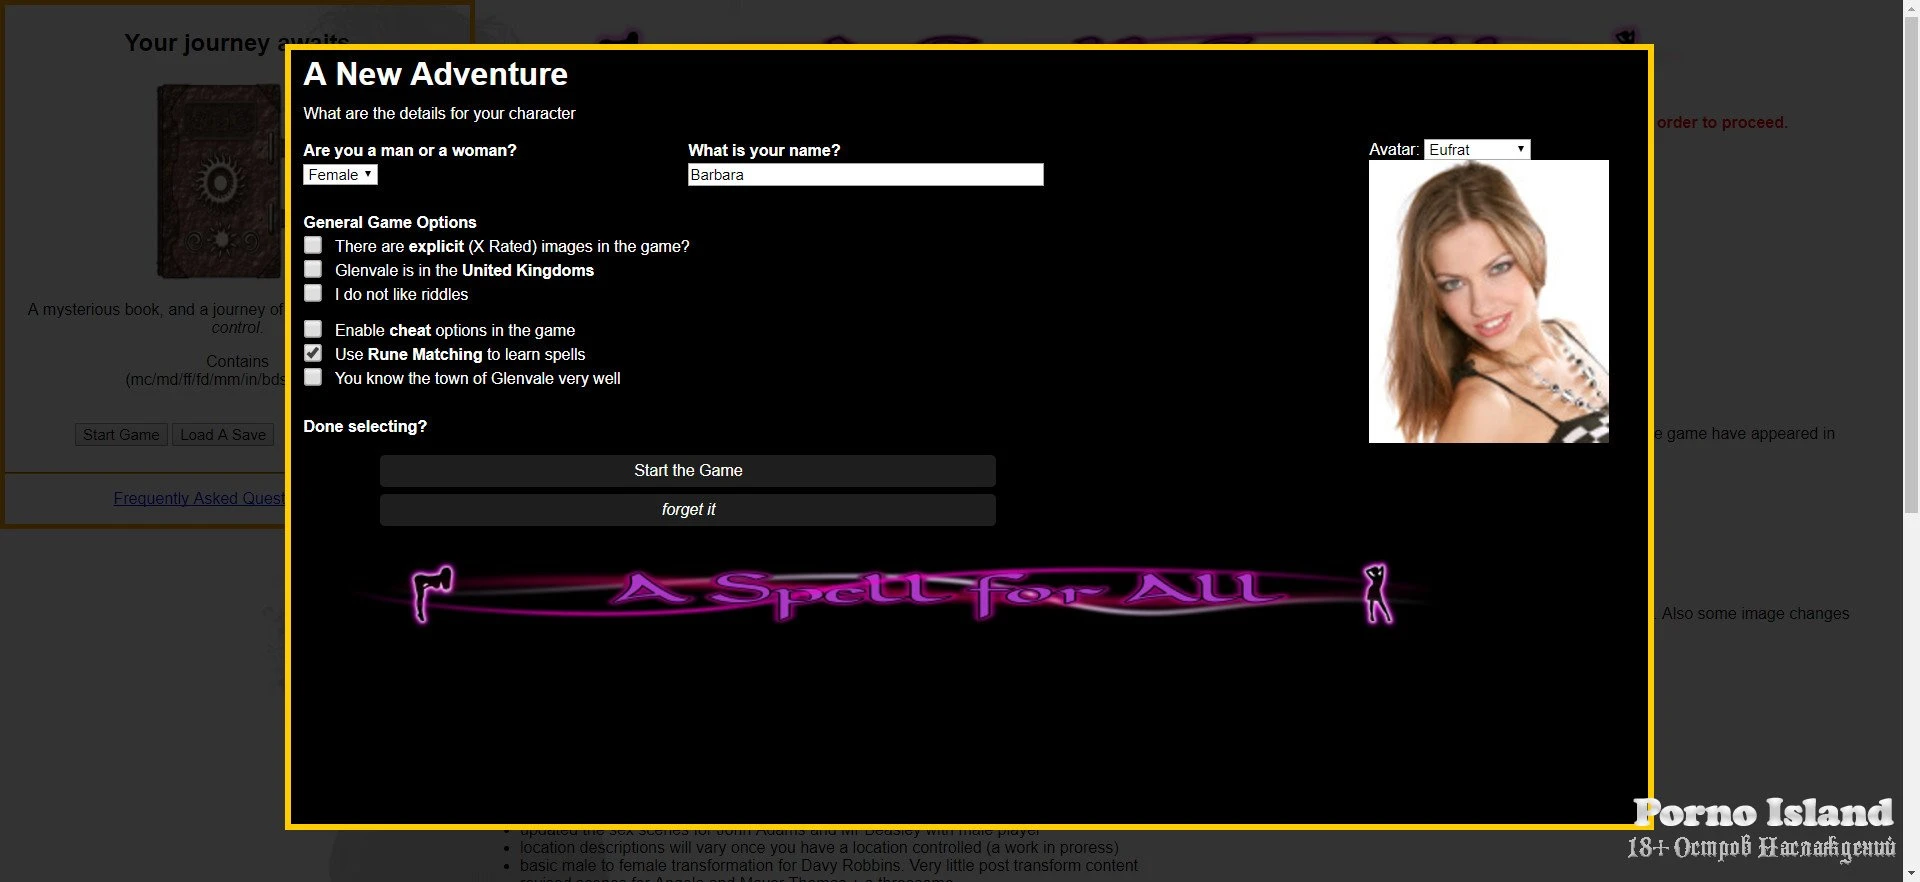Click the forget it button
Viewport: 1920px width, 882px height.
688,510
